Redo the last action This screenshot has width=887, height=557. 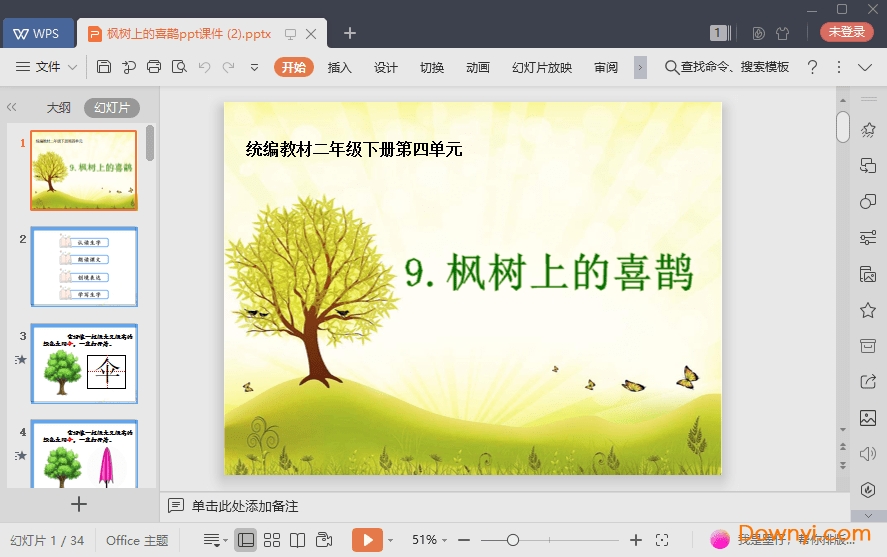coord(229,67)
